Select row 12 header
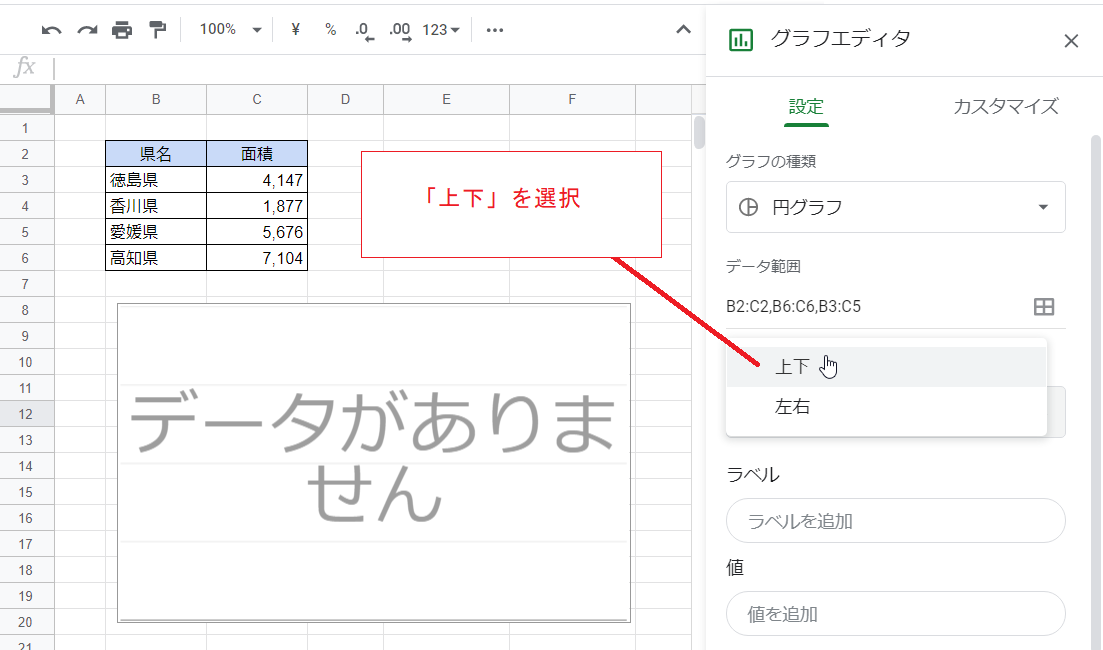1103x650 pixels. pyautogui.click(x=25, y=414)
